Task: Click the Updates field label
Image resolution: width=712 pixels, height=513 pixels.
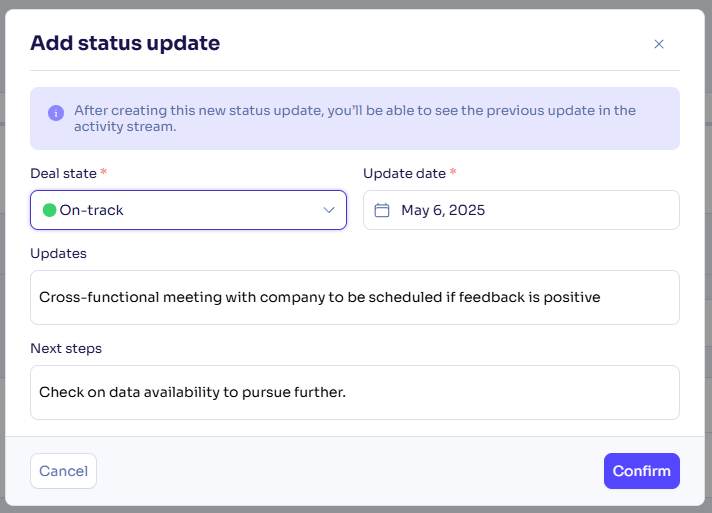Action: [58, 253]
